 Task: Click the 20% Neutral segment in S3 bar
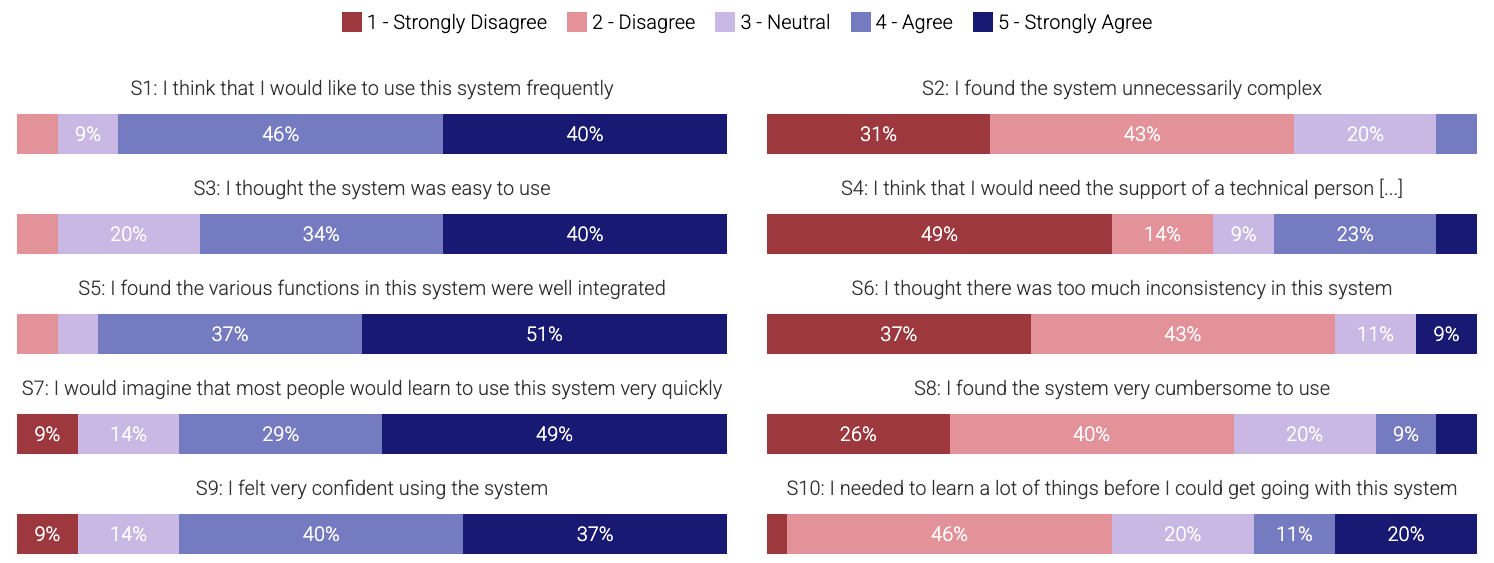pyautogui.click(x=128, y=234)
